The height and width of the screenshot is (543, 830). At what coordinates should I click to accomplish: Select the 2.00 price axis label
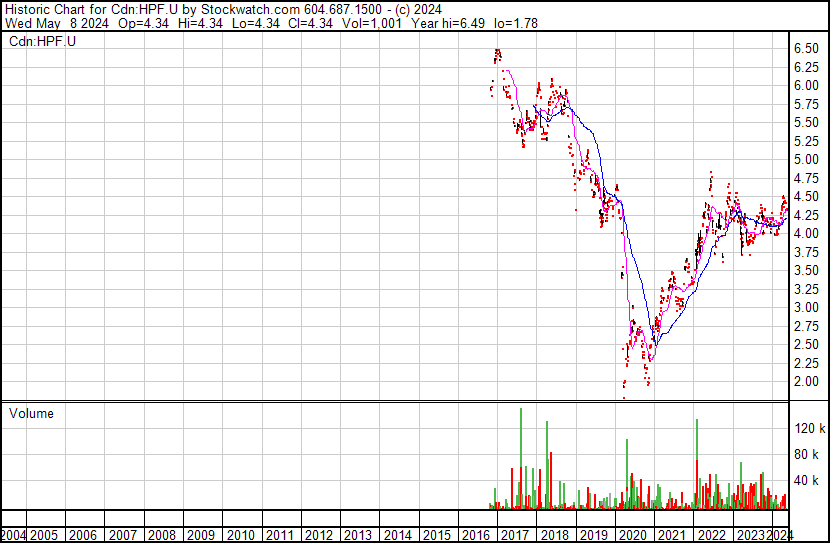click(x=807, y=382)
